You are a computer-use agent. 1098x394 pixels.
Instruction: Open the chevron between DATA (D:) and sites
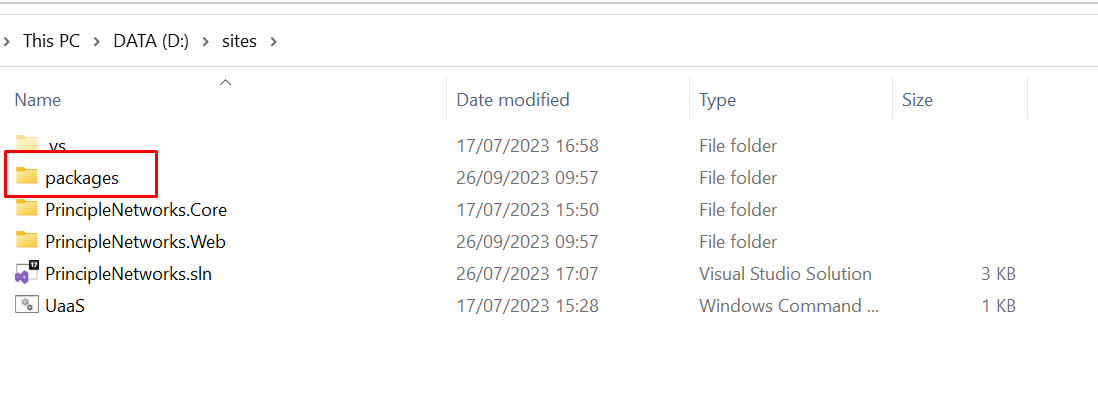coord(205,41)
